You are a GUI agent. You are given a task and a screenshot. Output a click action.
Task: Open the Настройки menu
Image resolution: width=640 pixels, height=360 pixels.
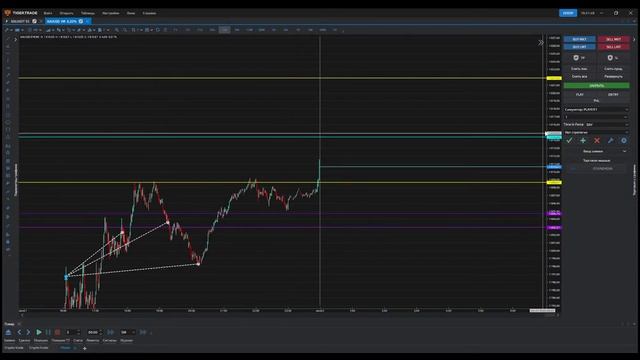click(x=111, y=13)
